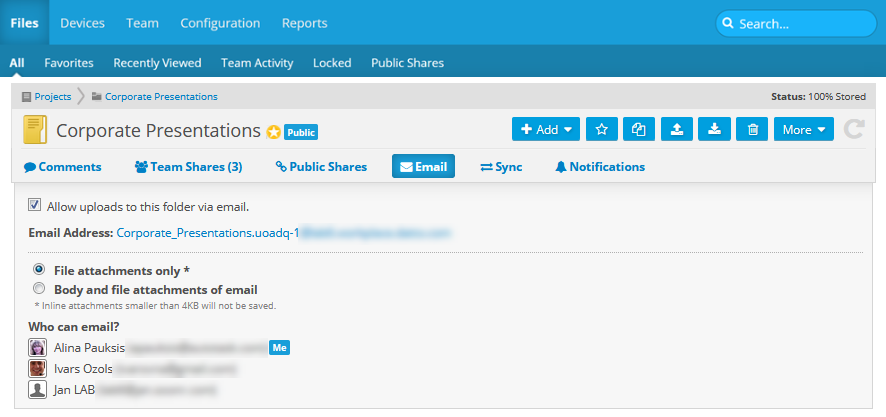The width and height of the screenshot is (886, 417).
Task: Switch to the Notifications tab
Action: [x=599, y=167]
